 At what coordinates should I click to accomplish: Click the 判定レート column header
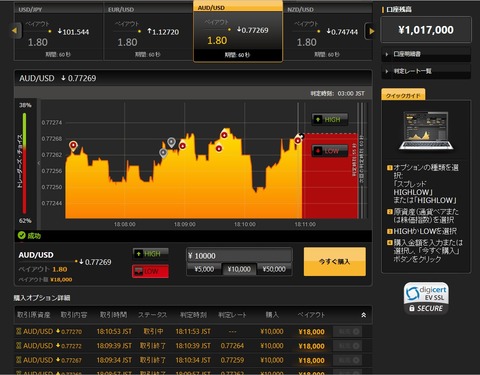tap(232, 315)
